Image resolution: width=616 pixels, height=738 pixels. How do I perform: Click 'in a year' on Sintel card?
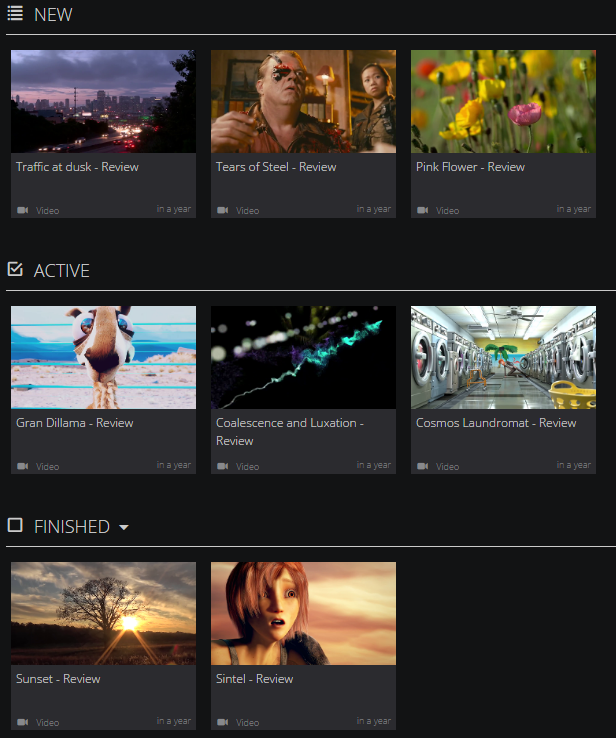(x=374, y=721)
